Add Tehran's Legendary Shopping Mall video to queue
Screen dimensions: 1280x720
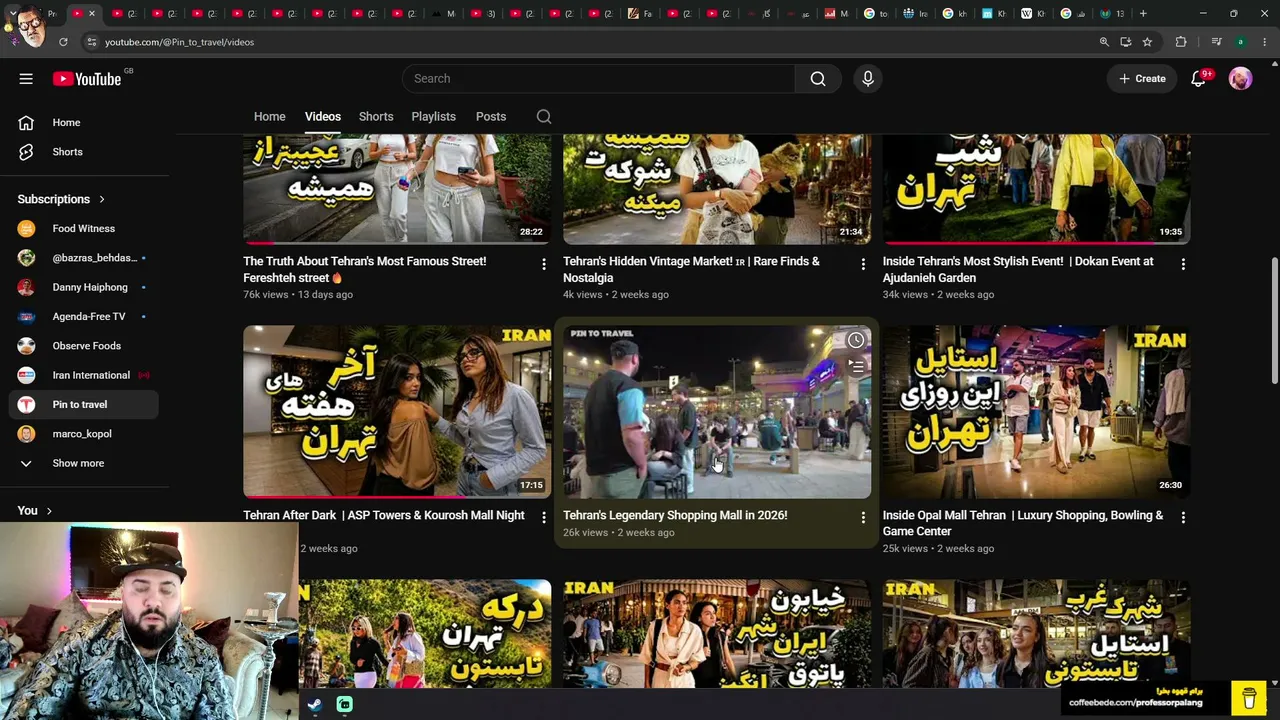coord(856,367)
